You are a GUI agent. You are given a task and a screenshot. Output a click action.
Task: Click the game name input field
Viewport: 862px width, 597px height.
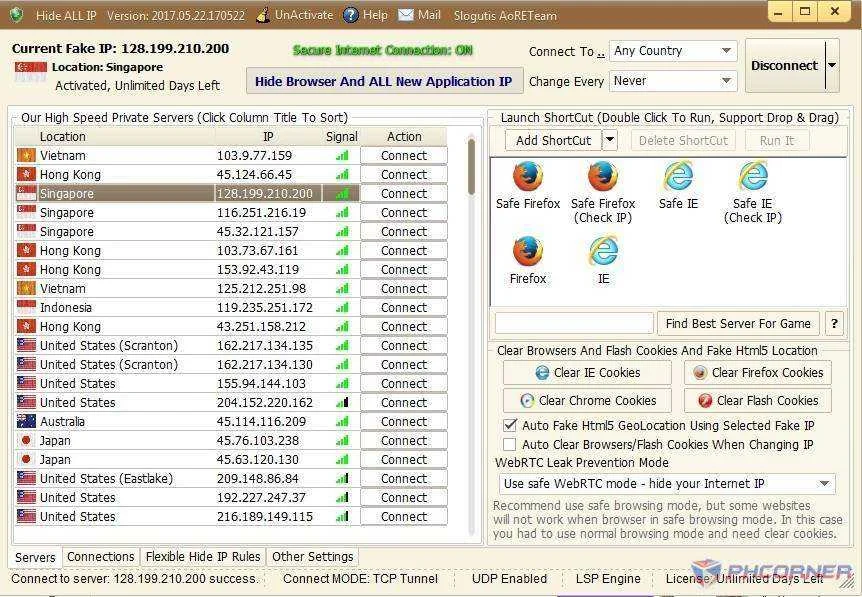pos(574,323)
